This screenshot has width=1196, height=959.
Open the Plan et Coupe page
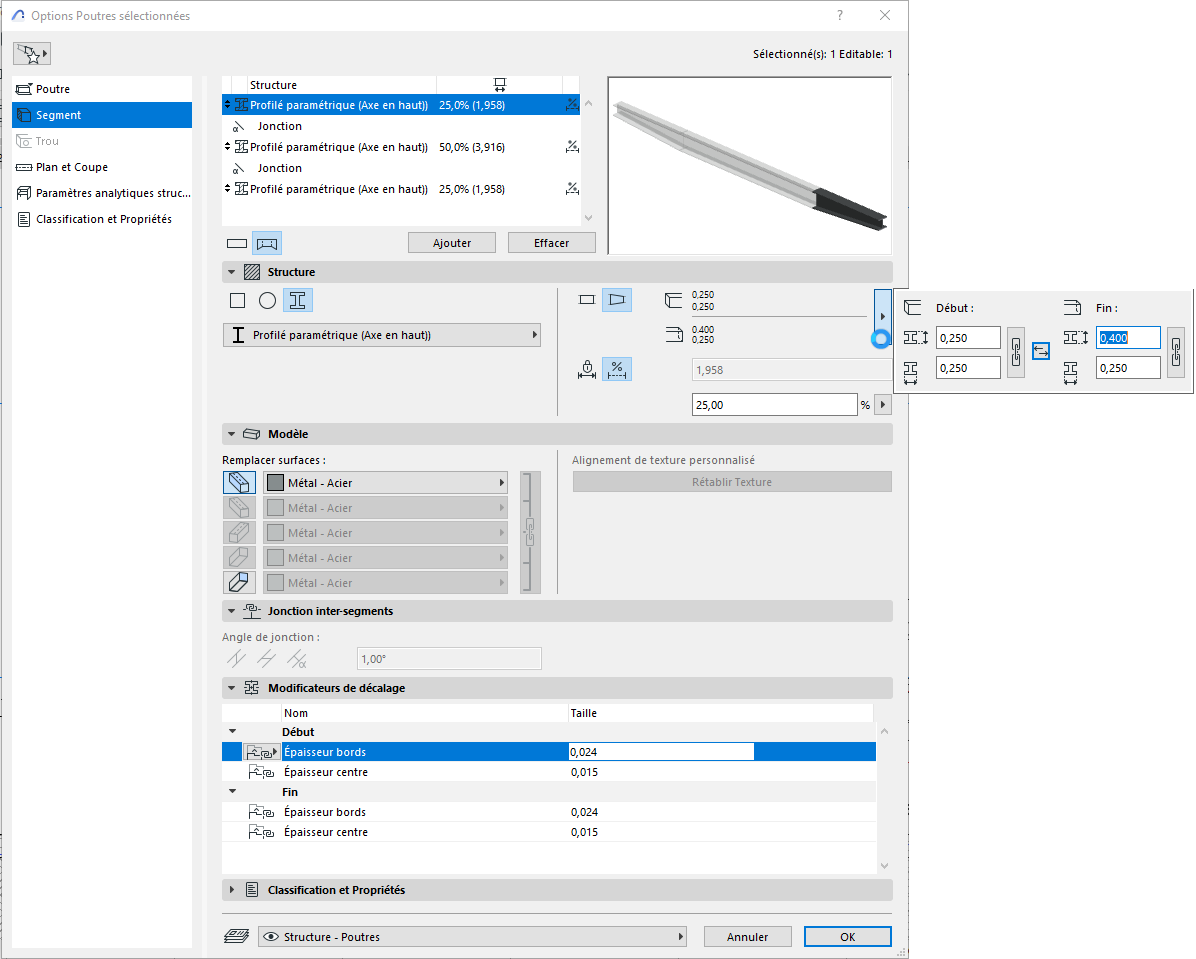[102, 167]
